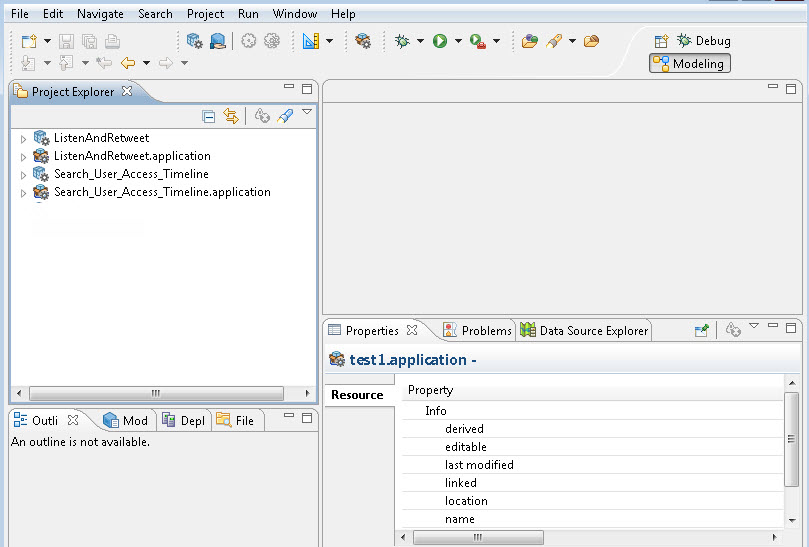809x547 pixels.
Task: Open the Navigate menu
Action: (x=100, y=14)
